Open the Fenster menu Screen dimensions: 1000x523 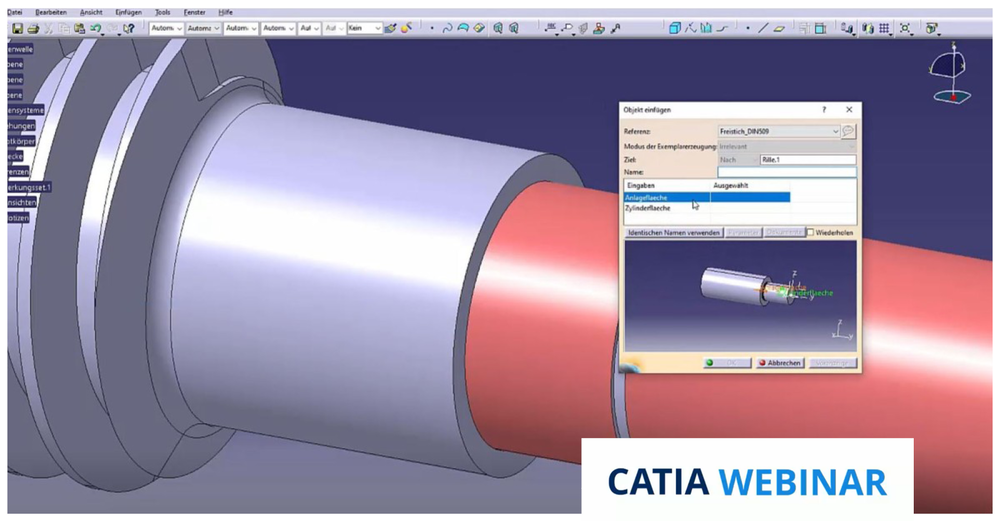(195, 13)
